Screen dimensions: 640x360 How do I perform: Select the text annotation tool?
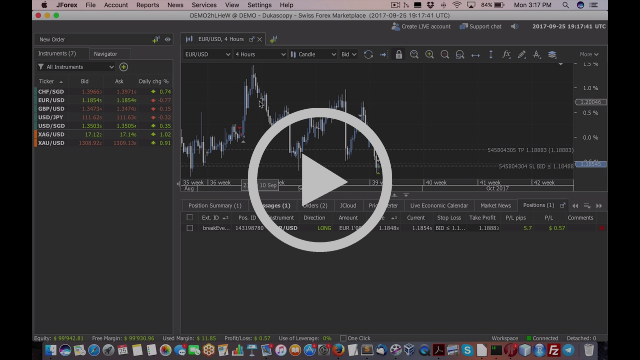click(x=537, y=54)
